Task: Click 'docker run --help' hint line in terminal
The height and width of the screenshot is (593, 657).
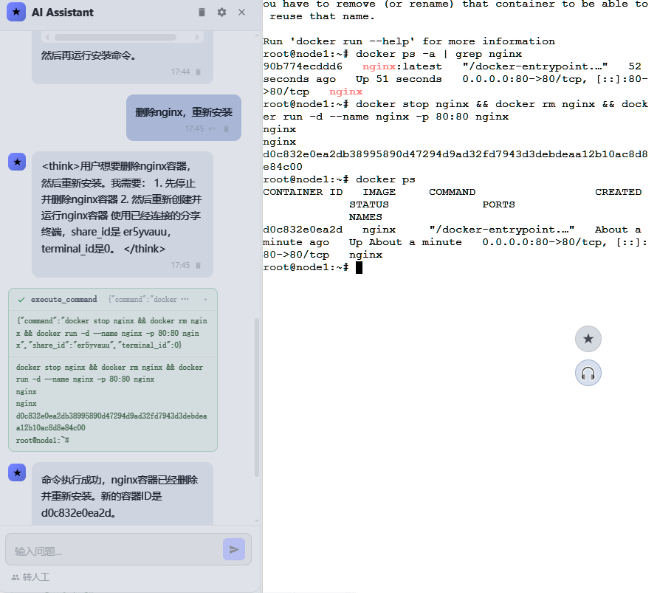Action: (x=409, y=41)
